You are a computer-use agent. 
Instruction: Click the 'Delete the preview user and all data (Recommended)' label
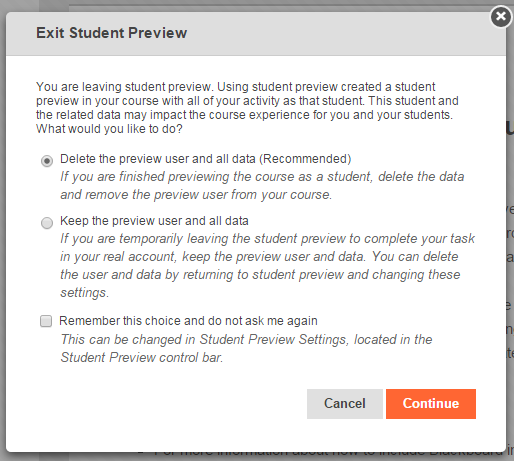[206, 159]
